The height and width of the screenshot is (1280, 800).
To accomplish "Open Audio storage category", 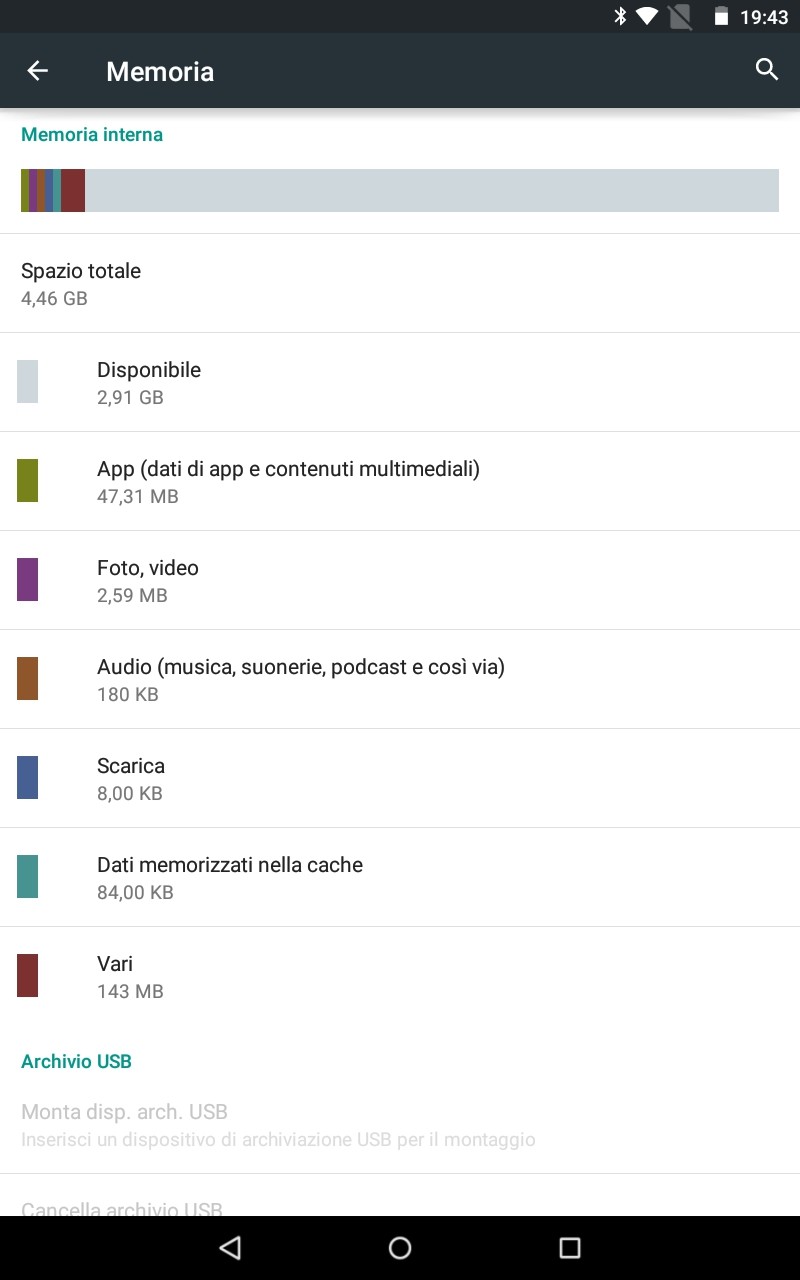I will pyautogui.click(x=400, y=679).
